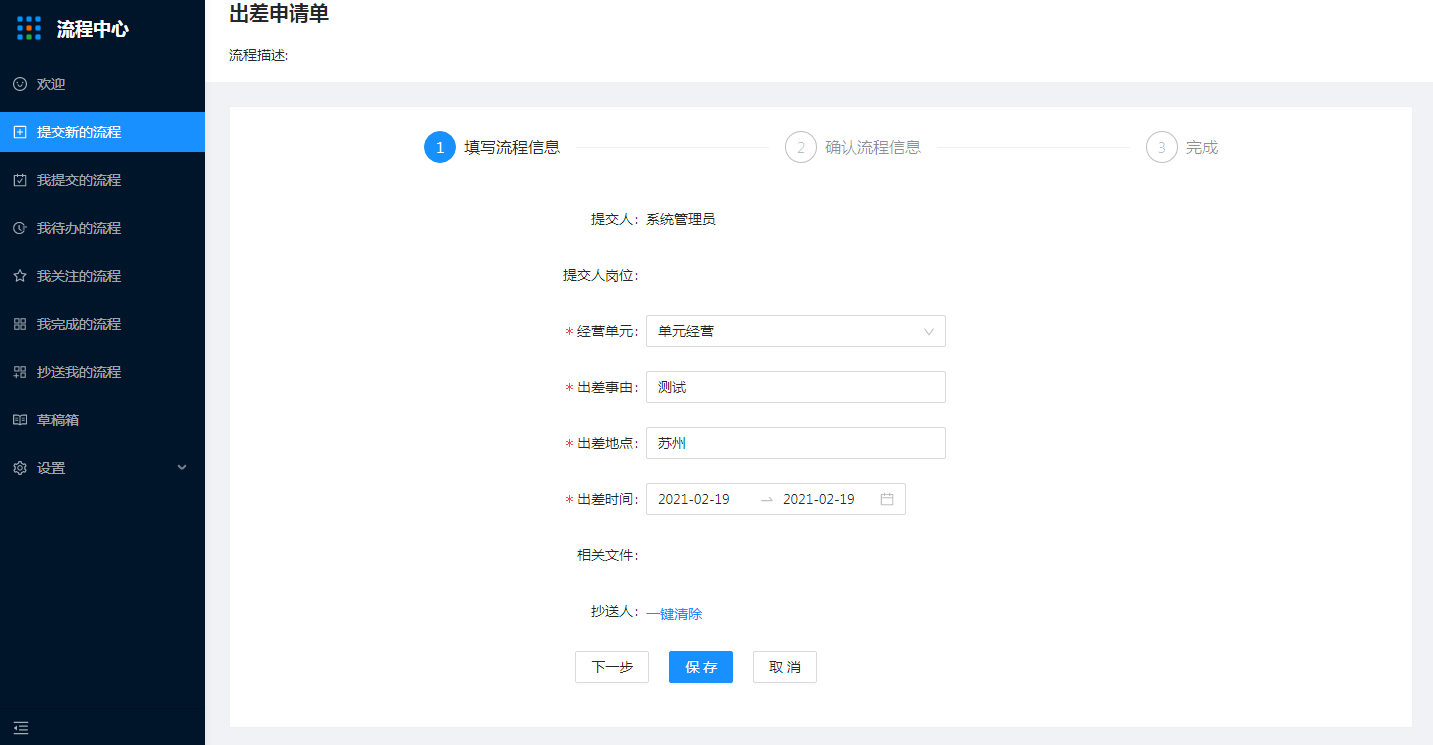
Task: Open 我待办的流程 list
Action: (102, 228)
